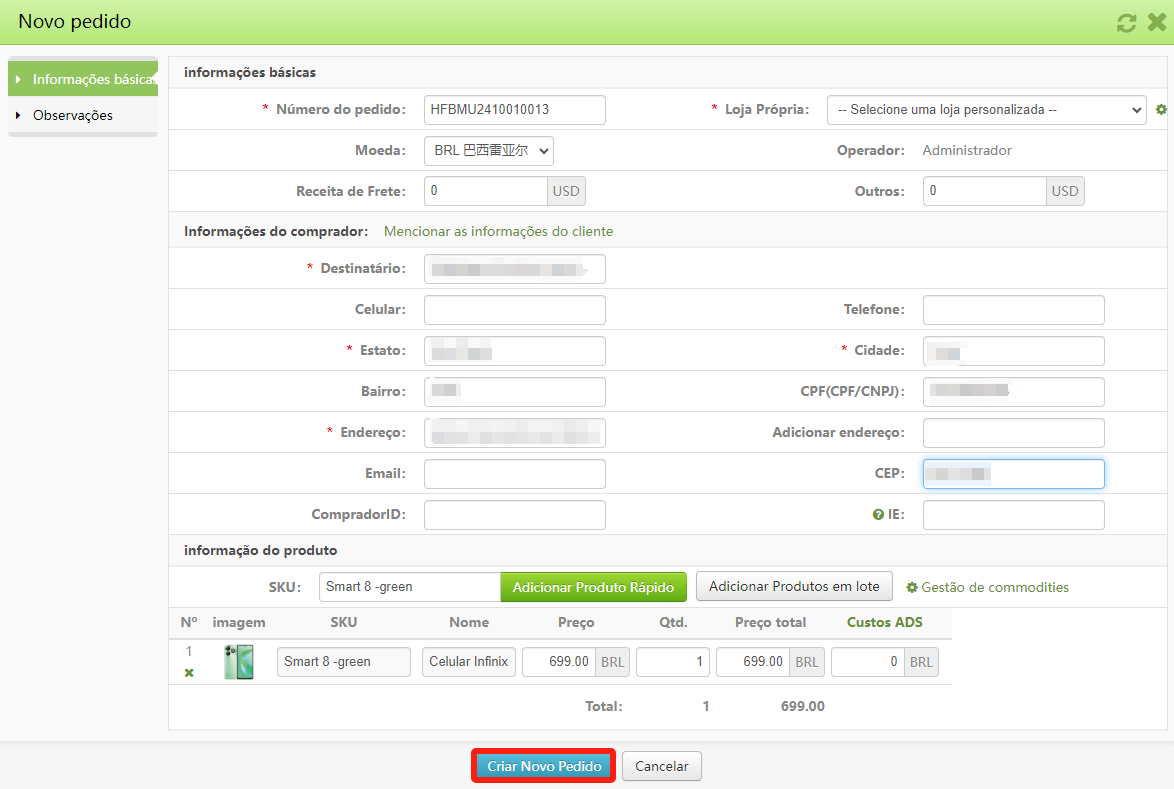Click the refresh icon in the header
This screenshot has width=1174, height=789.
1126,21
